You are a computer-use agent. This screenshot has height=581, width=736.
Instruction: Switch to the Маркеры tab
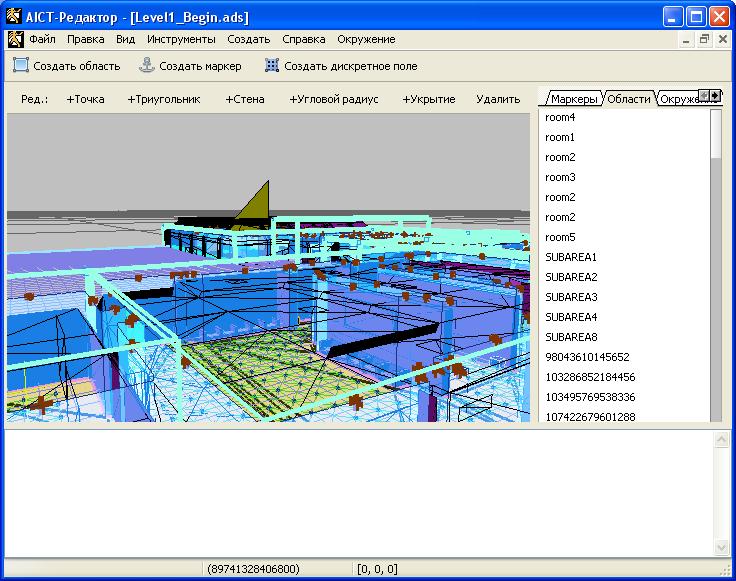(x=574, y=99)
